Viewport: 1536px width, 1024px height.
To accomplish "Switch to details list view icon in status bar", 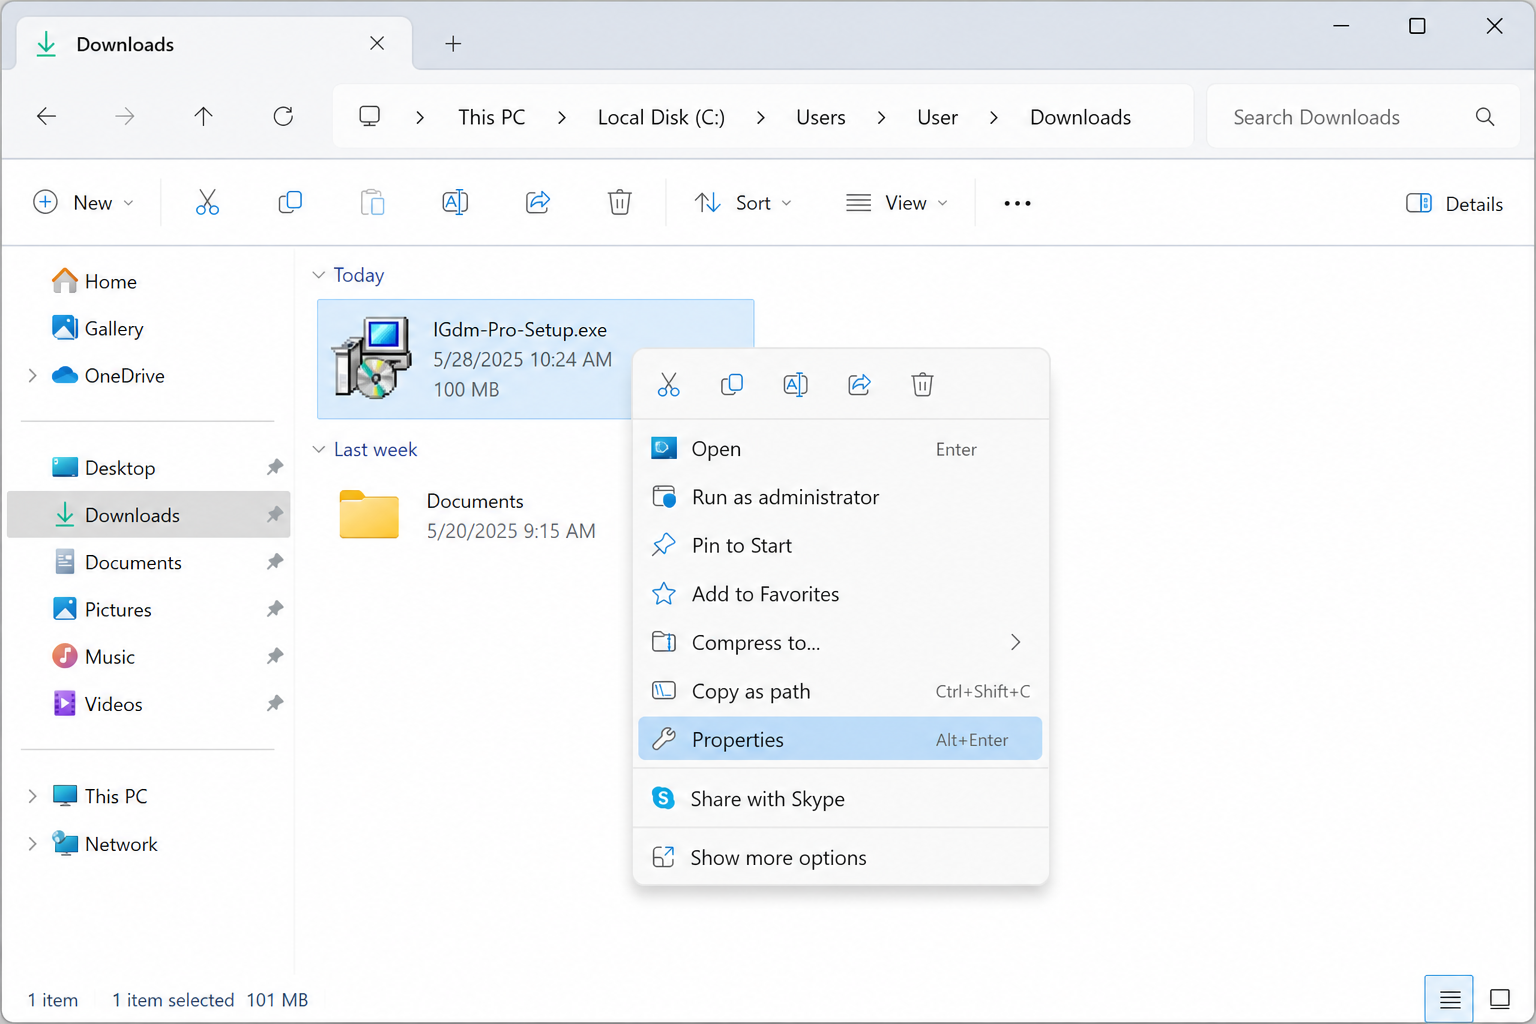I will tap(1449, 999).
